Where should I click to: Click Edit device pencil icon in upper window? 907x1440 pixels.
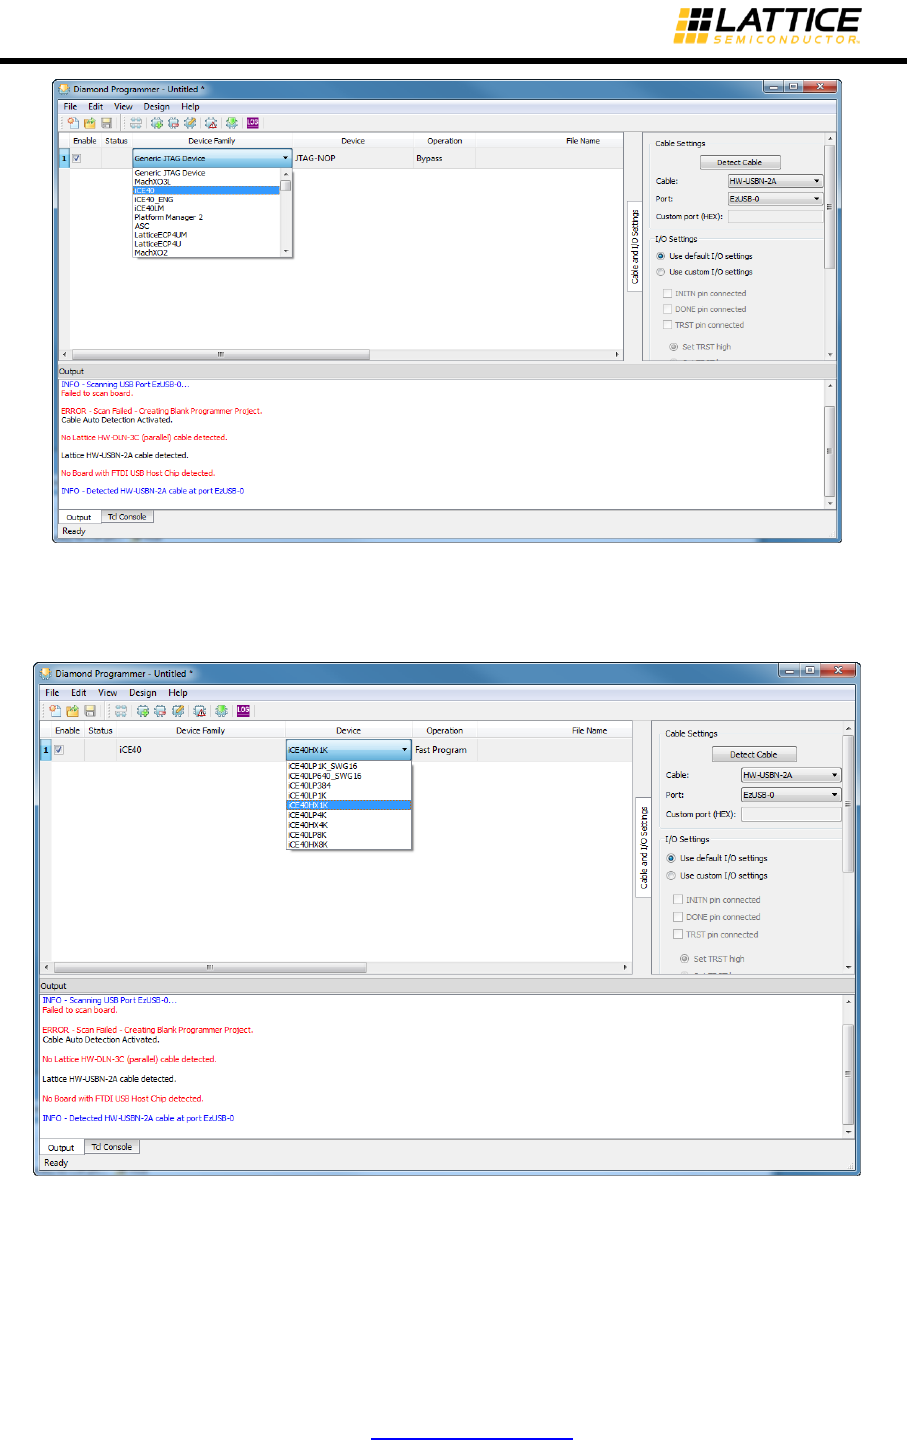click(189, 123)
